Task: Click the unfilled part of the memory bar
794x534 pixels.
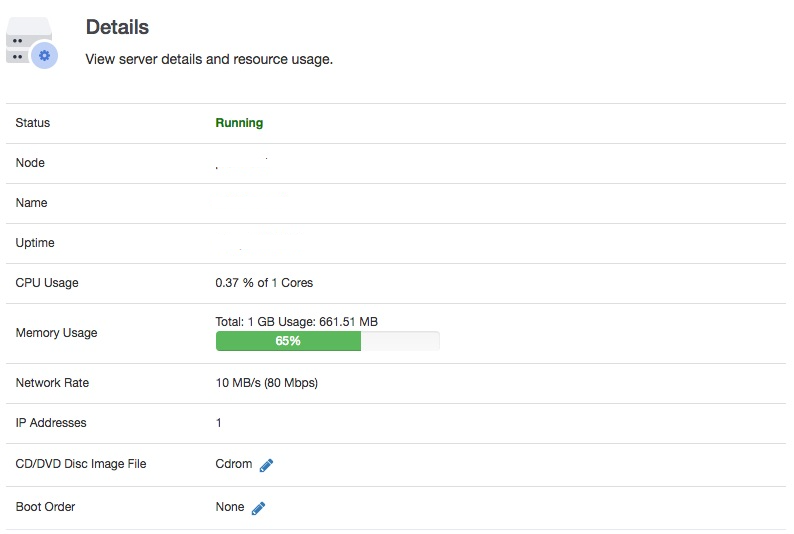Action: pos(399,341)
